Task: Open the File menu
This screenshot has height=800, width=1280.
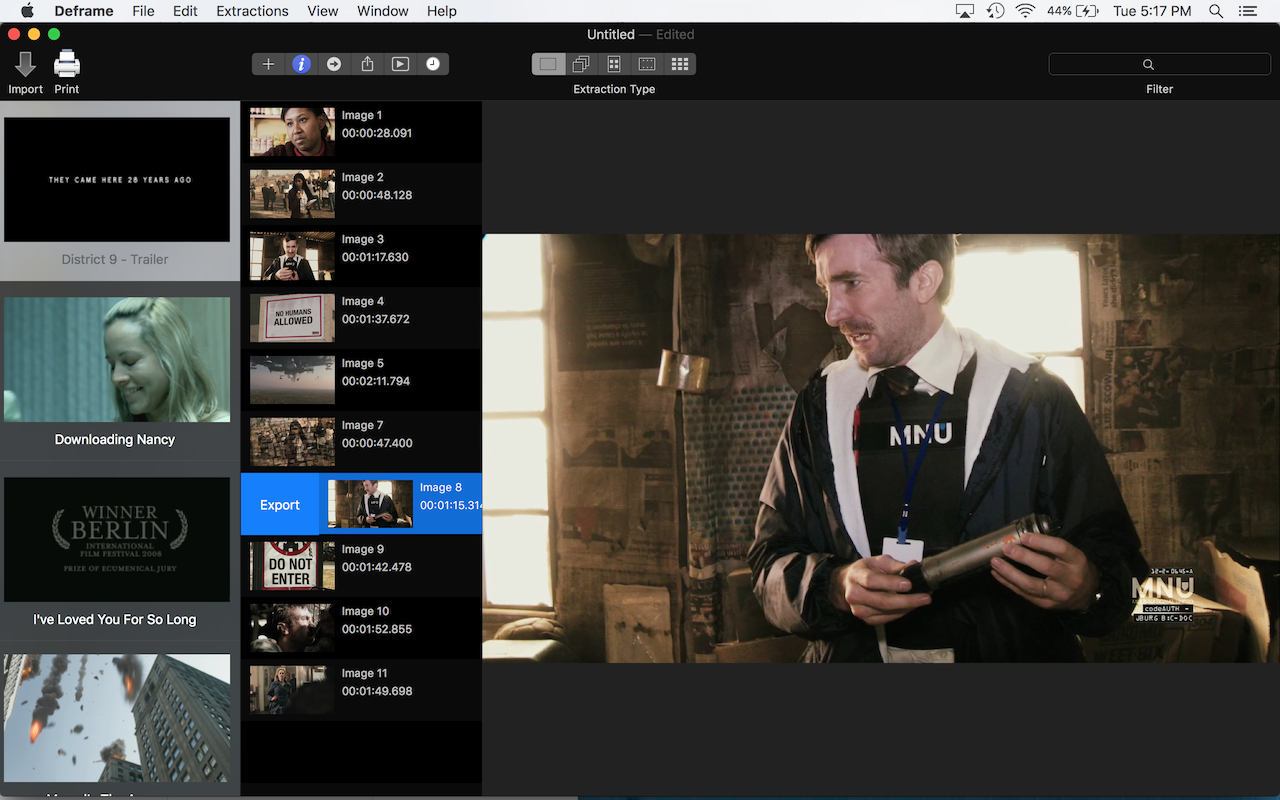Action: (x=143, y=11)
